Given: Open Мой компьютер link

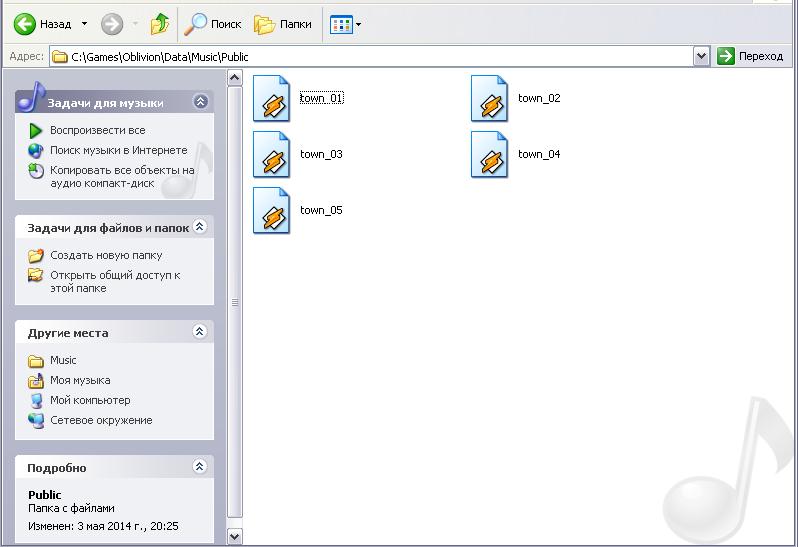Looking at the screenshot, I should coord(90,400).
